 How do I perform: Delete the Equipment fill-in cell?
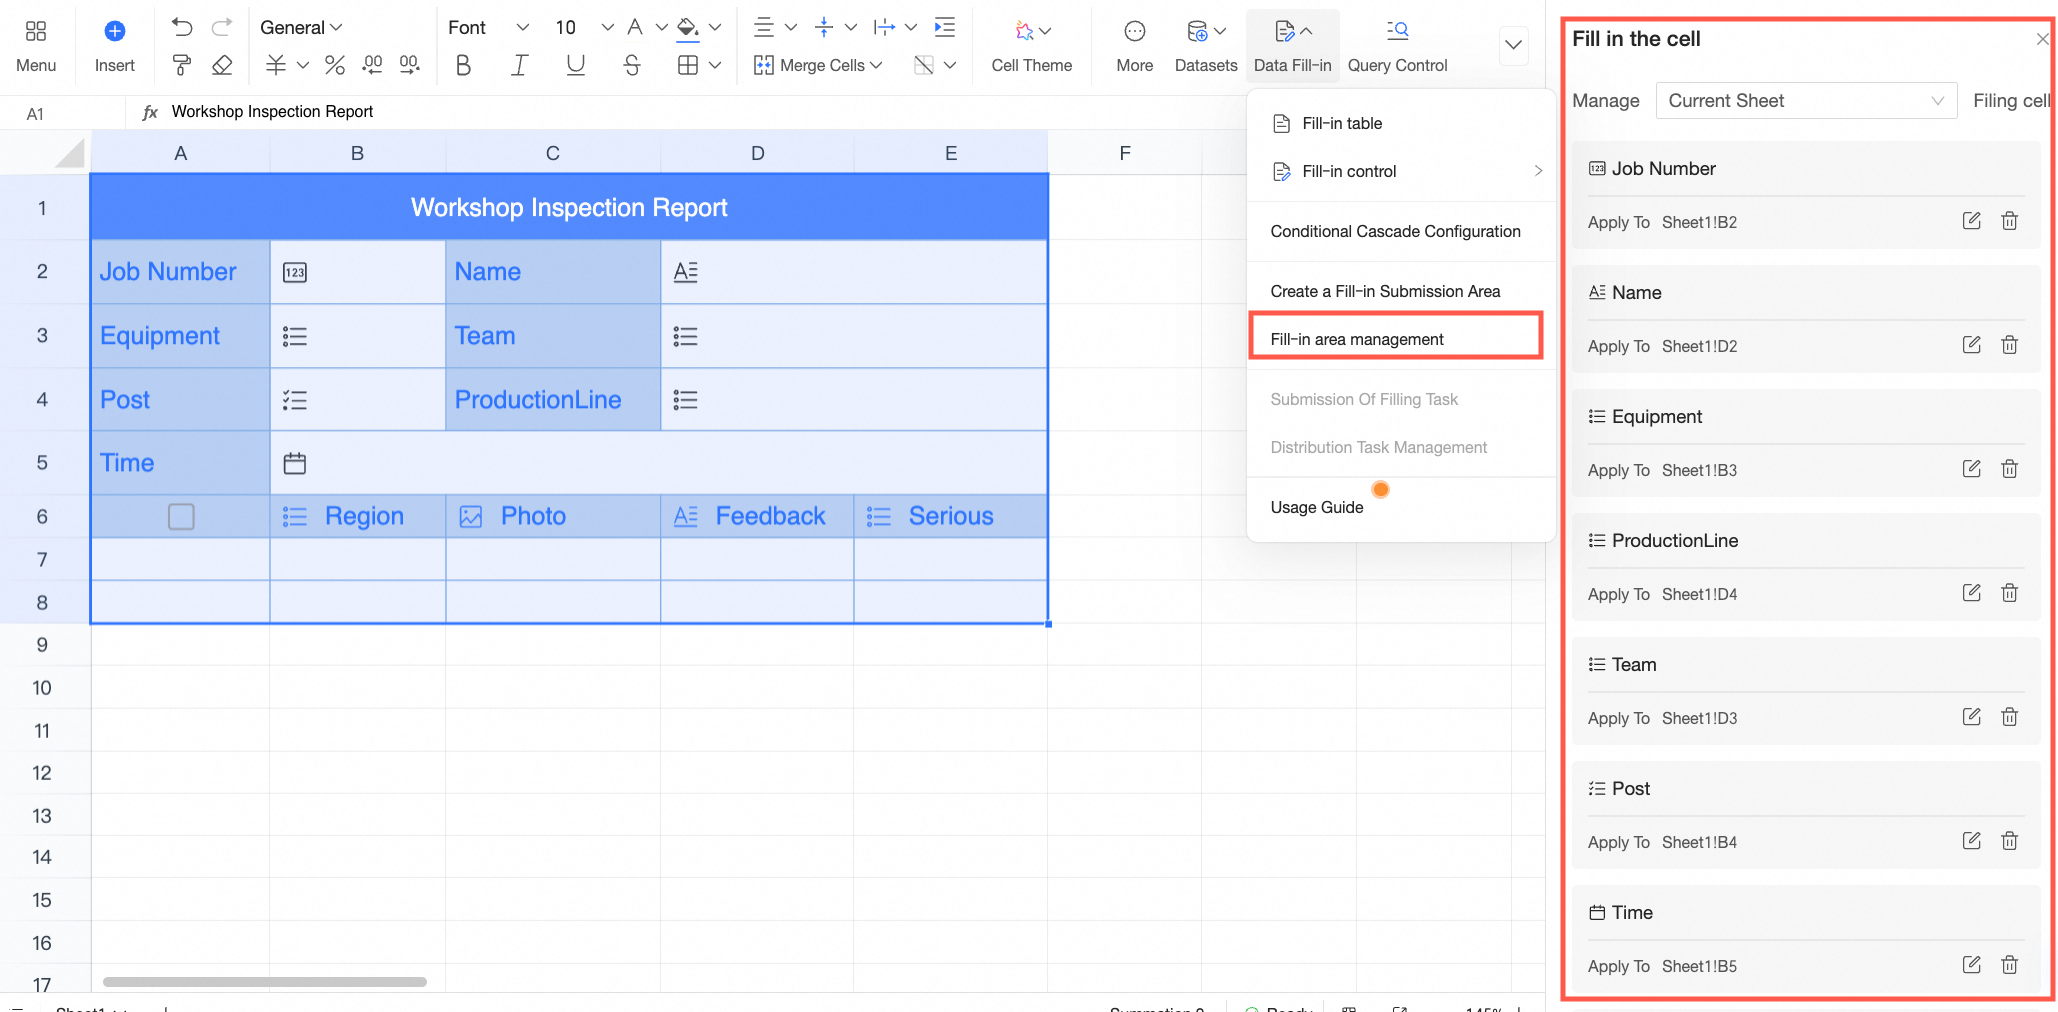pos(2009,469)
